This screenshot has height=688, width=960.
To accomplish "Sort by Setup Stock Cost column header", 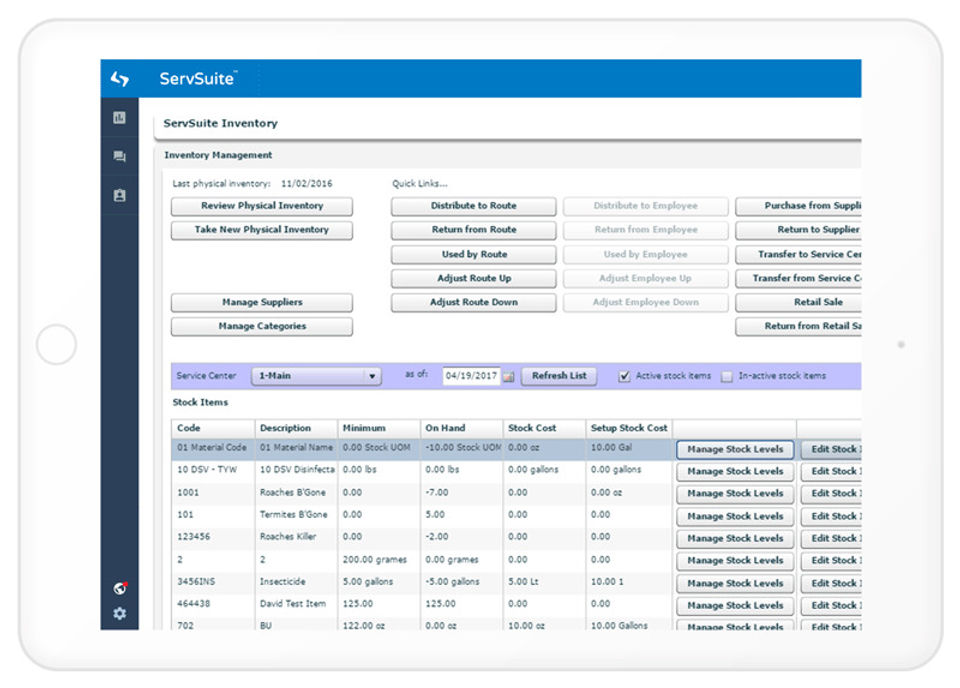I will [629, 428].
